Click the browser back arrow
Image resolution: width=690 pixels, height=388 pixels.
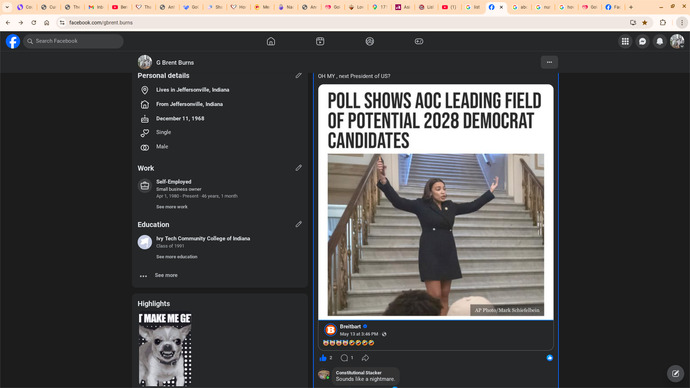pos(8,22)
